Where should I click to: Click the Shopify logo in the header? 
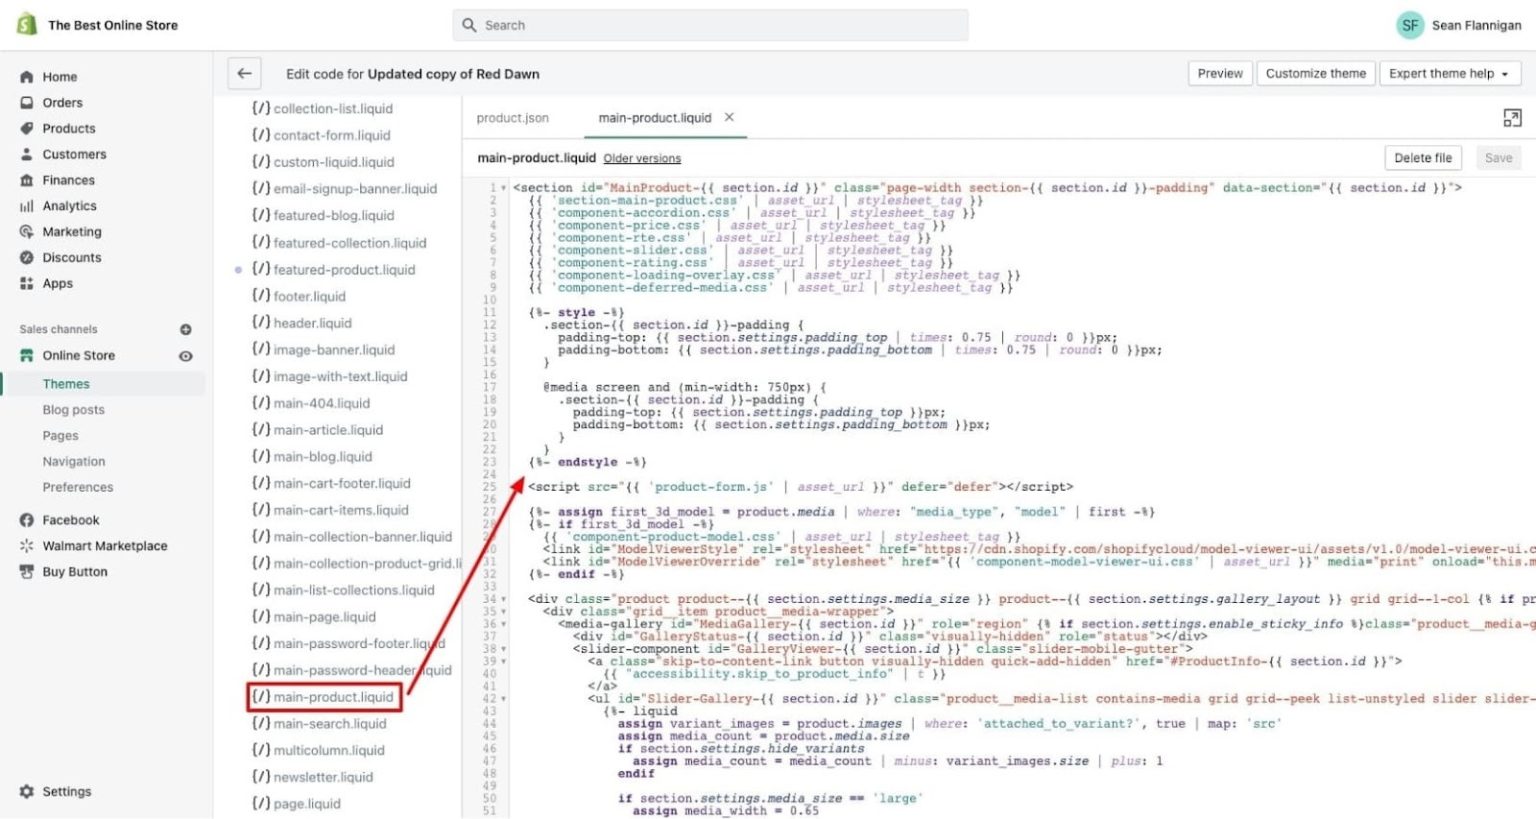pos(24,24)
